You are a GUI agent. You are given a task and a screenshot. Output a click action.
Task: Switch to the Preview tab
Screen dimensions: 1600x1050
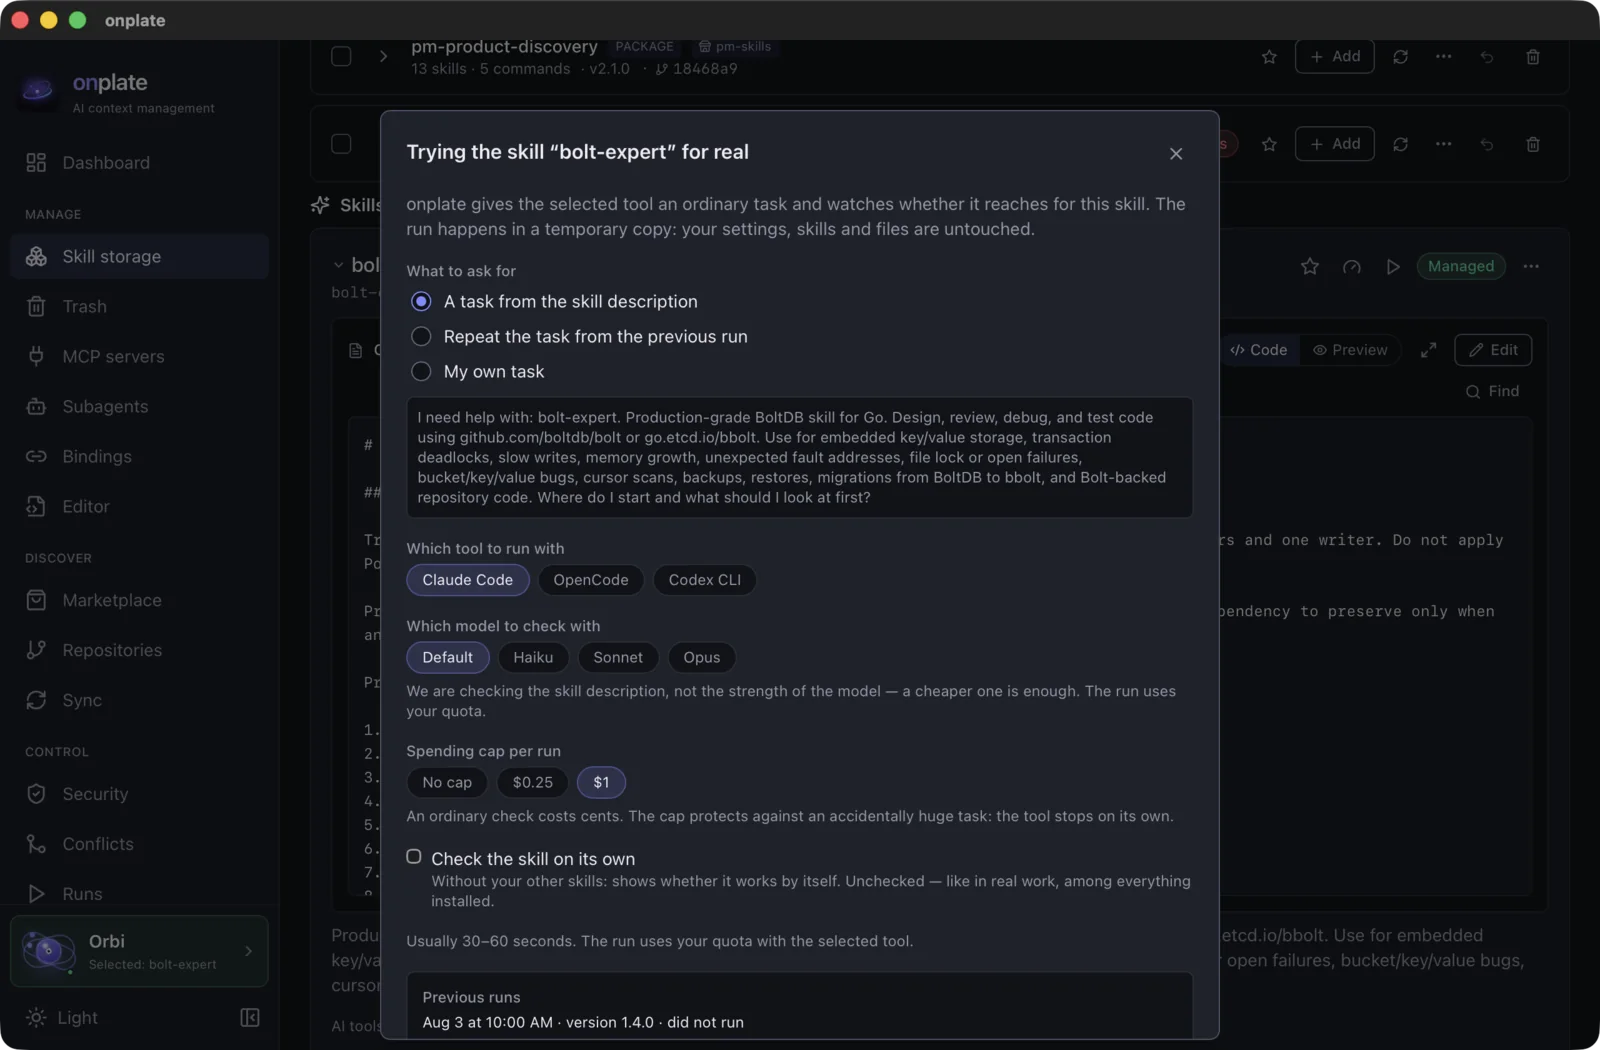point(1350,350)
